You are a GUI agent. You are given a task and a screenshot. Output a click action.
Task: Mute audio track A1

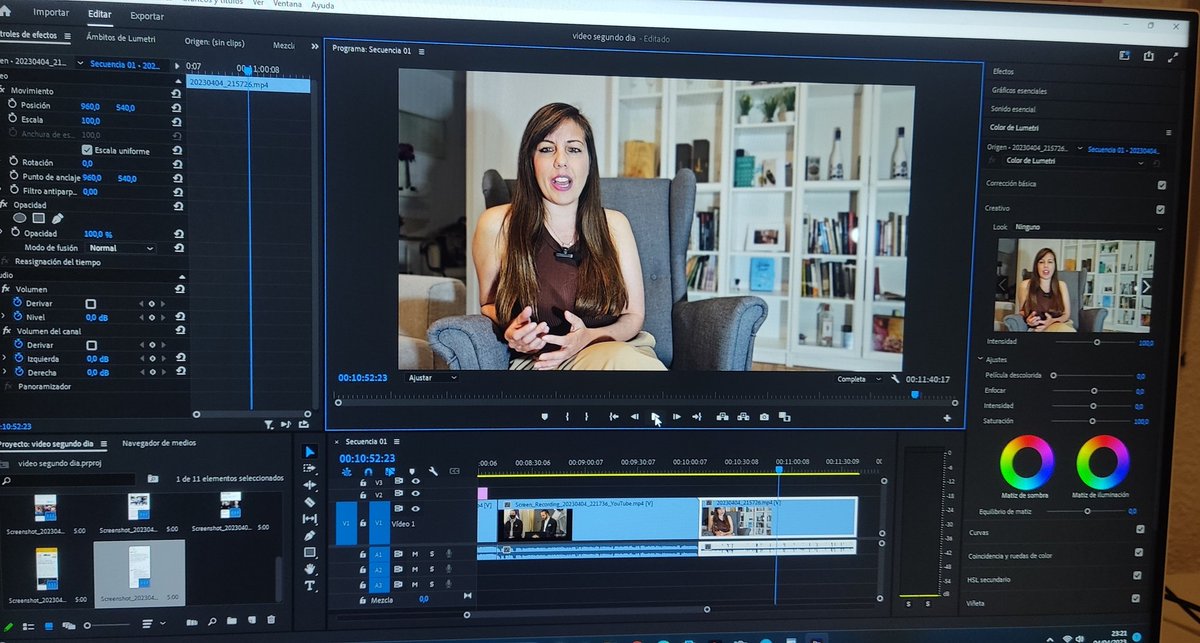(415, 553)
